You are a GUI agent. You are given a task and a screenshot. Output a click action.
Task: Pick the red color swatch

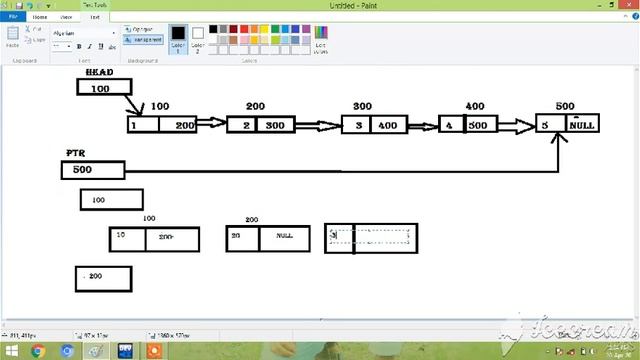[x=244, y=29]
